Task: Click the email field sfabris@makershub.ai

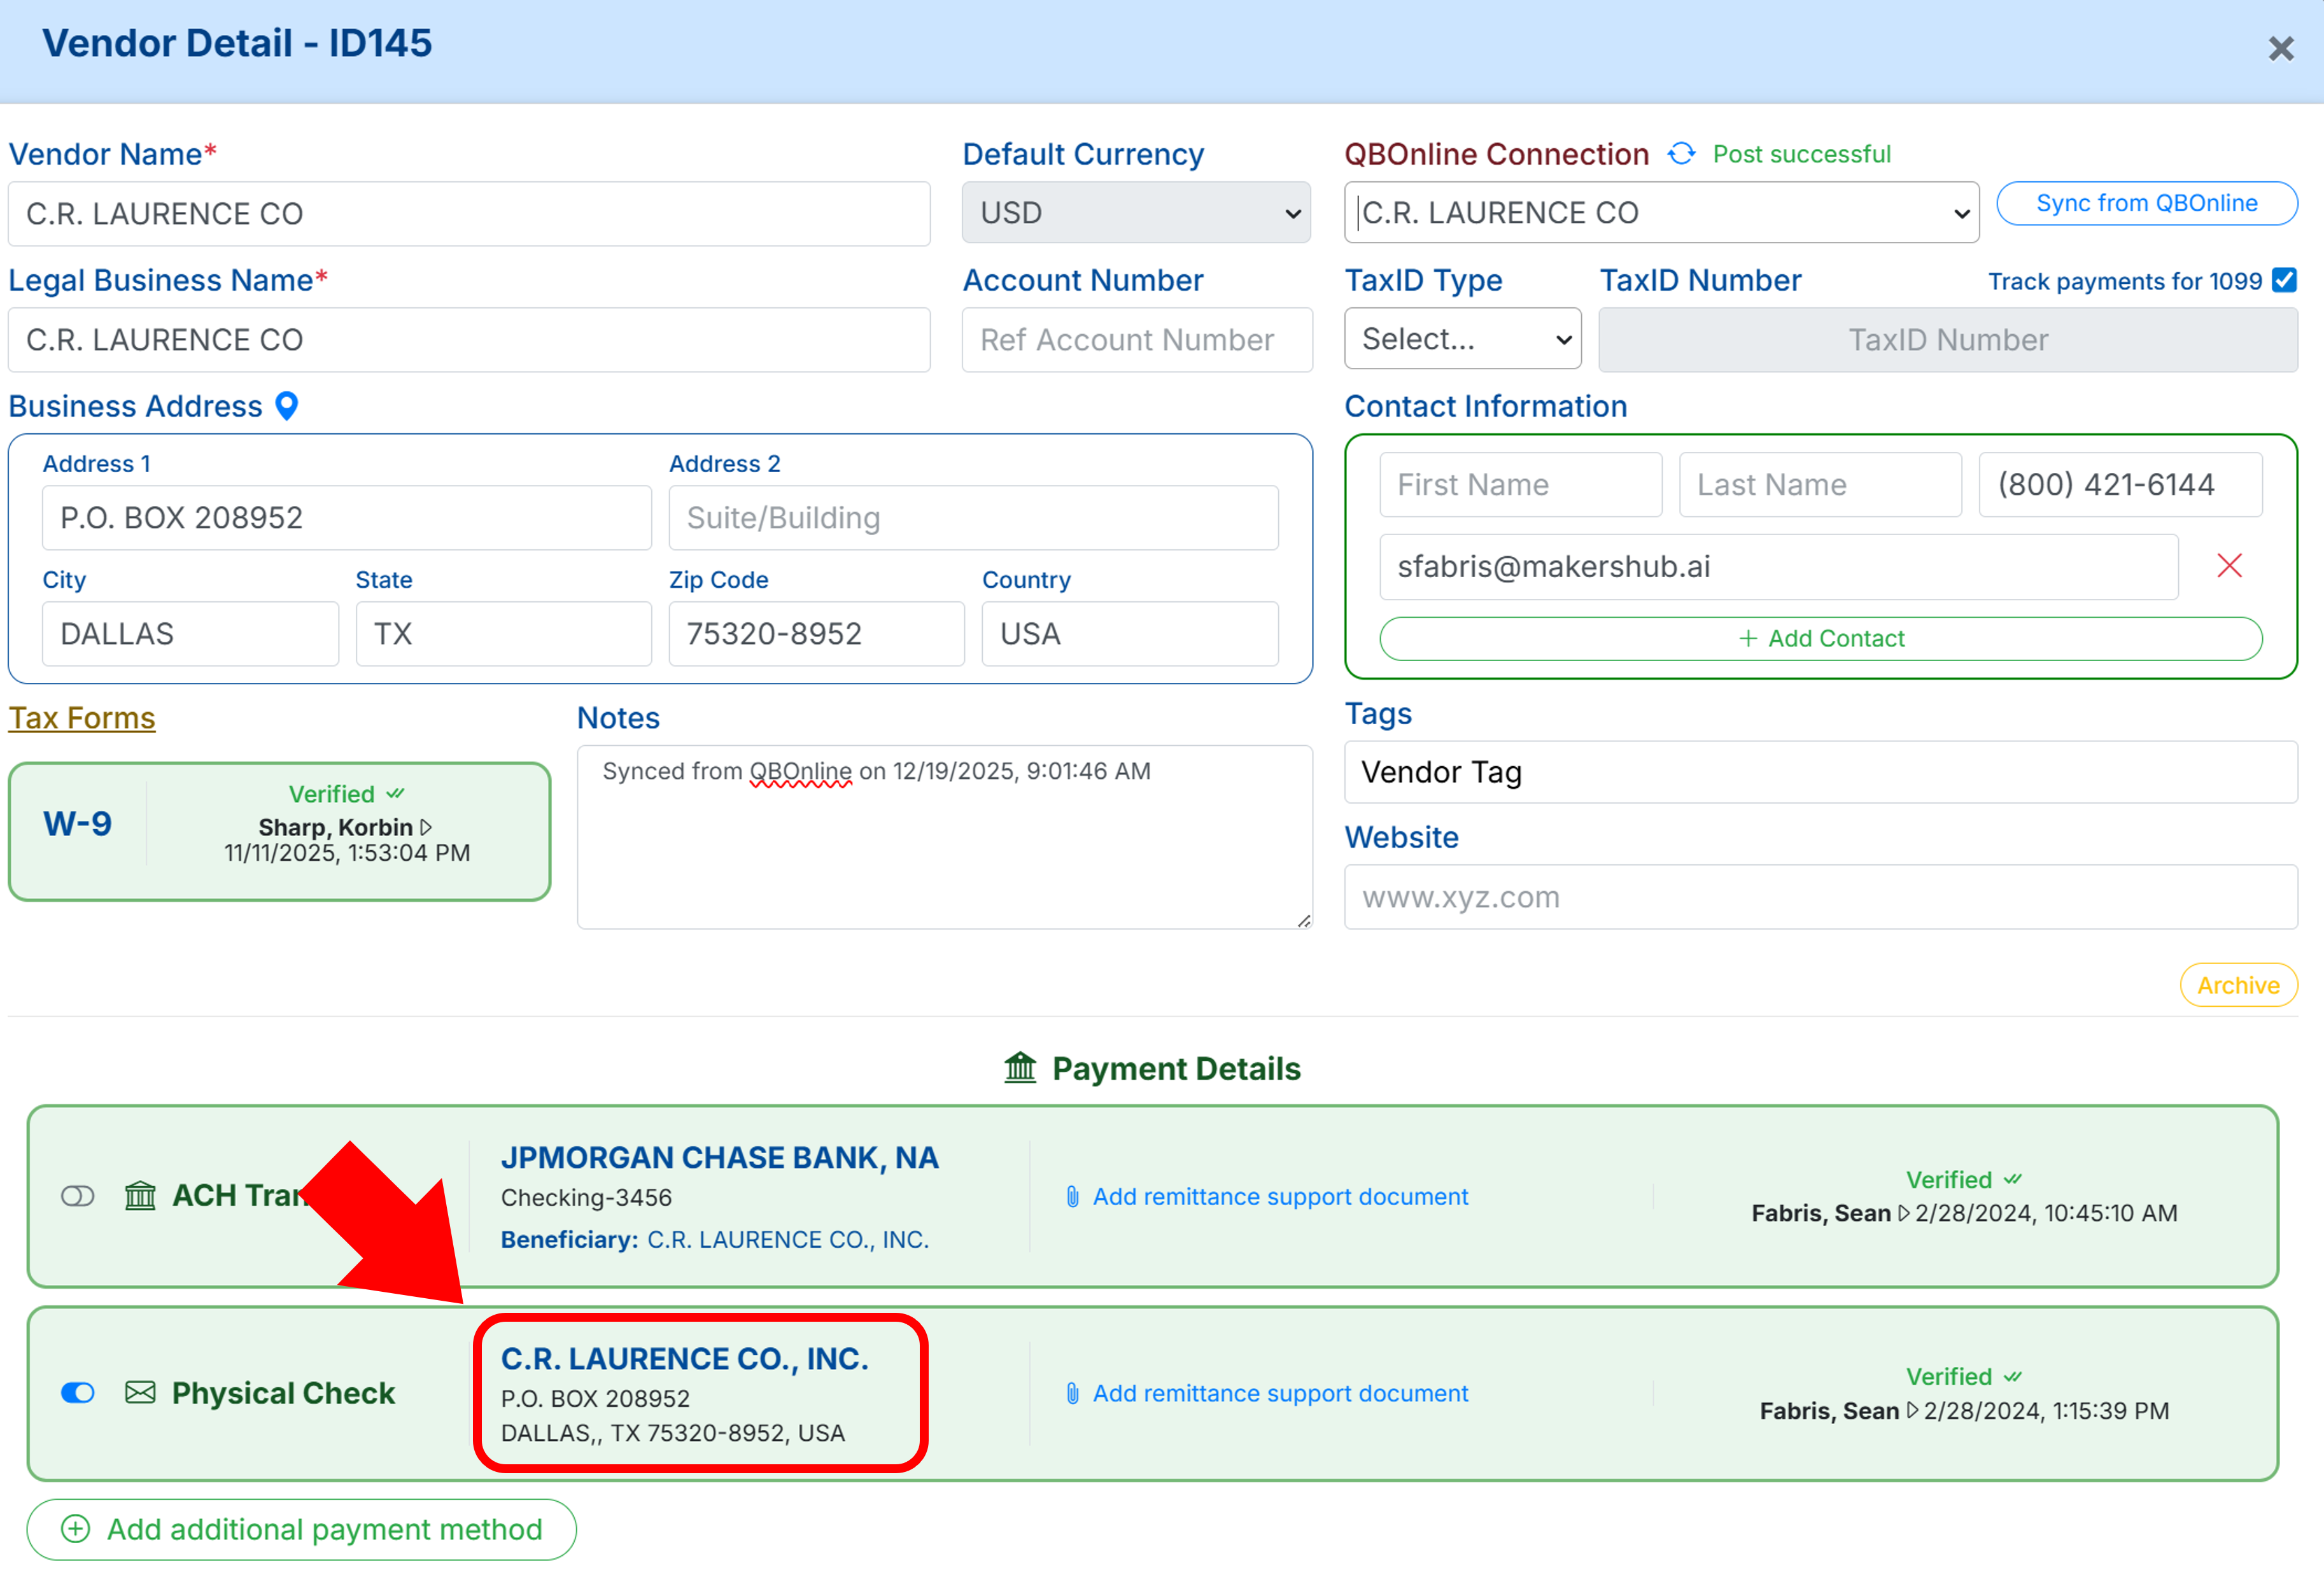Action: point(1778,567)
